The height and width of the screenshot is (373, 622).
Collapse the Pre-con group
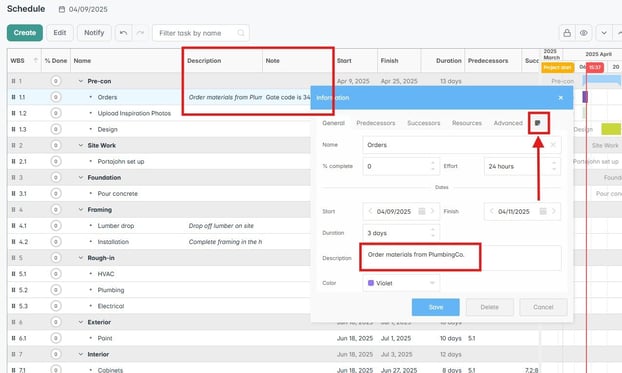pyautogui.click(x=81, y=81)
